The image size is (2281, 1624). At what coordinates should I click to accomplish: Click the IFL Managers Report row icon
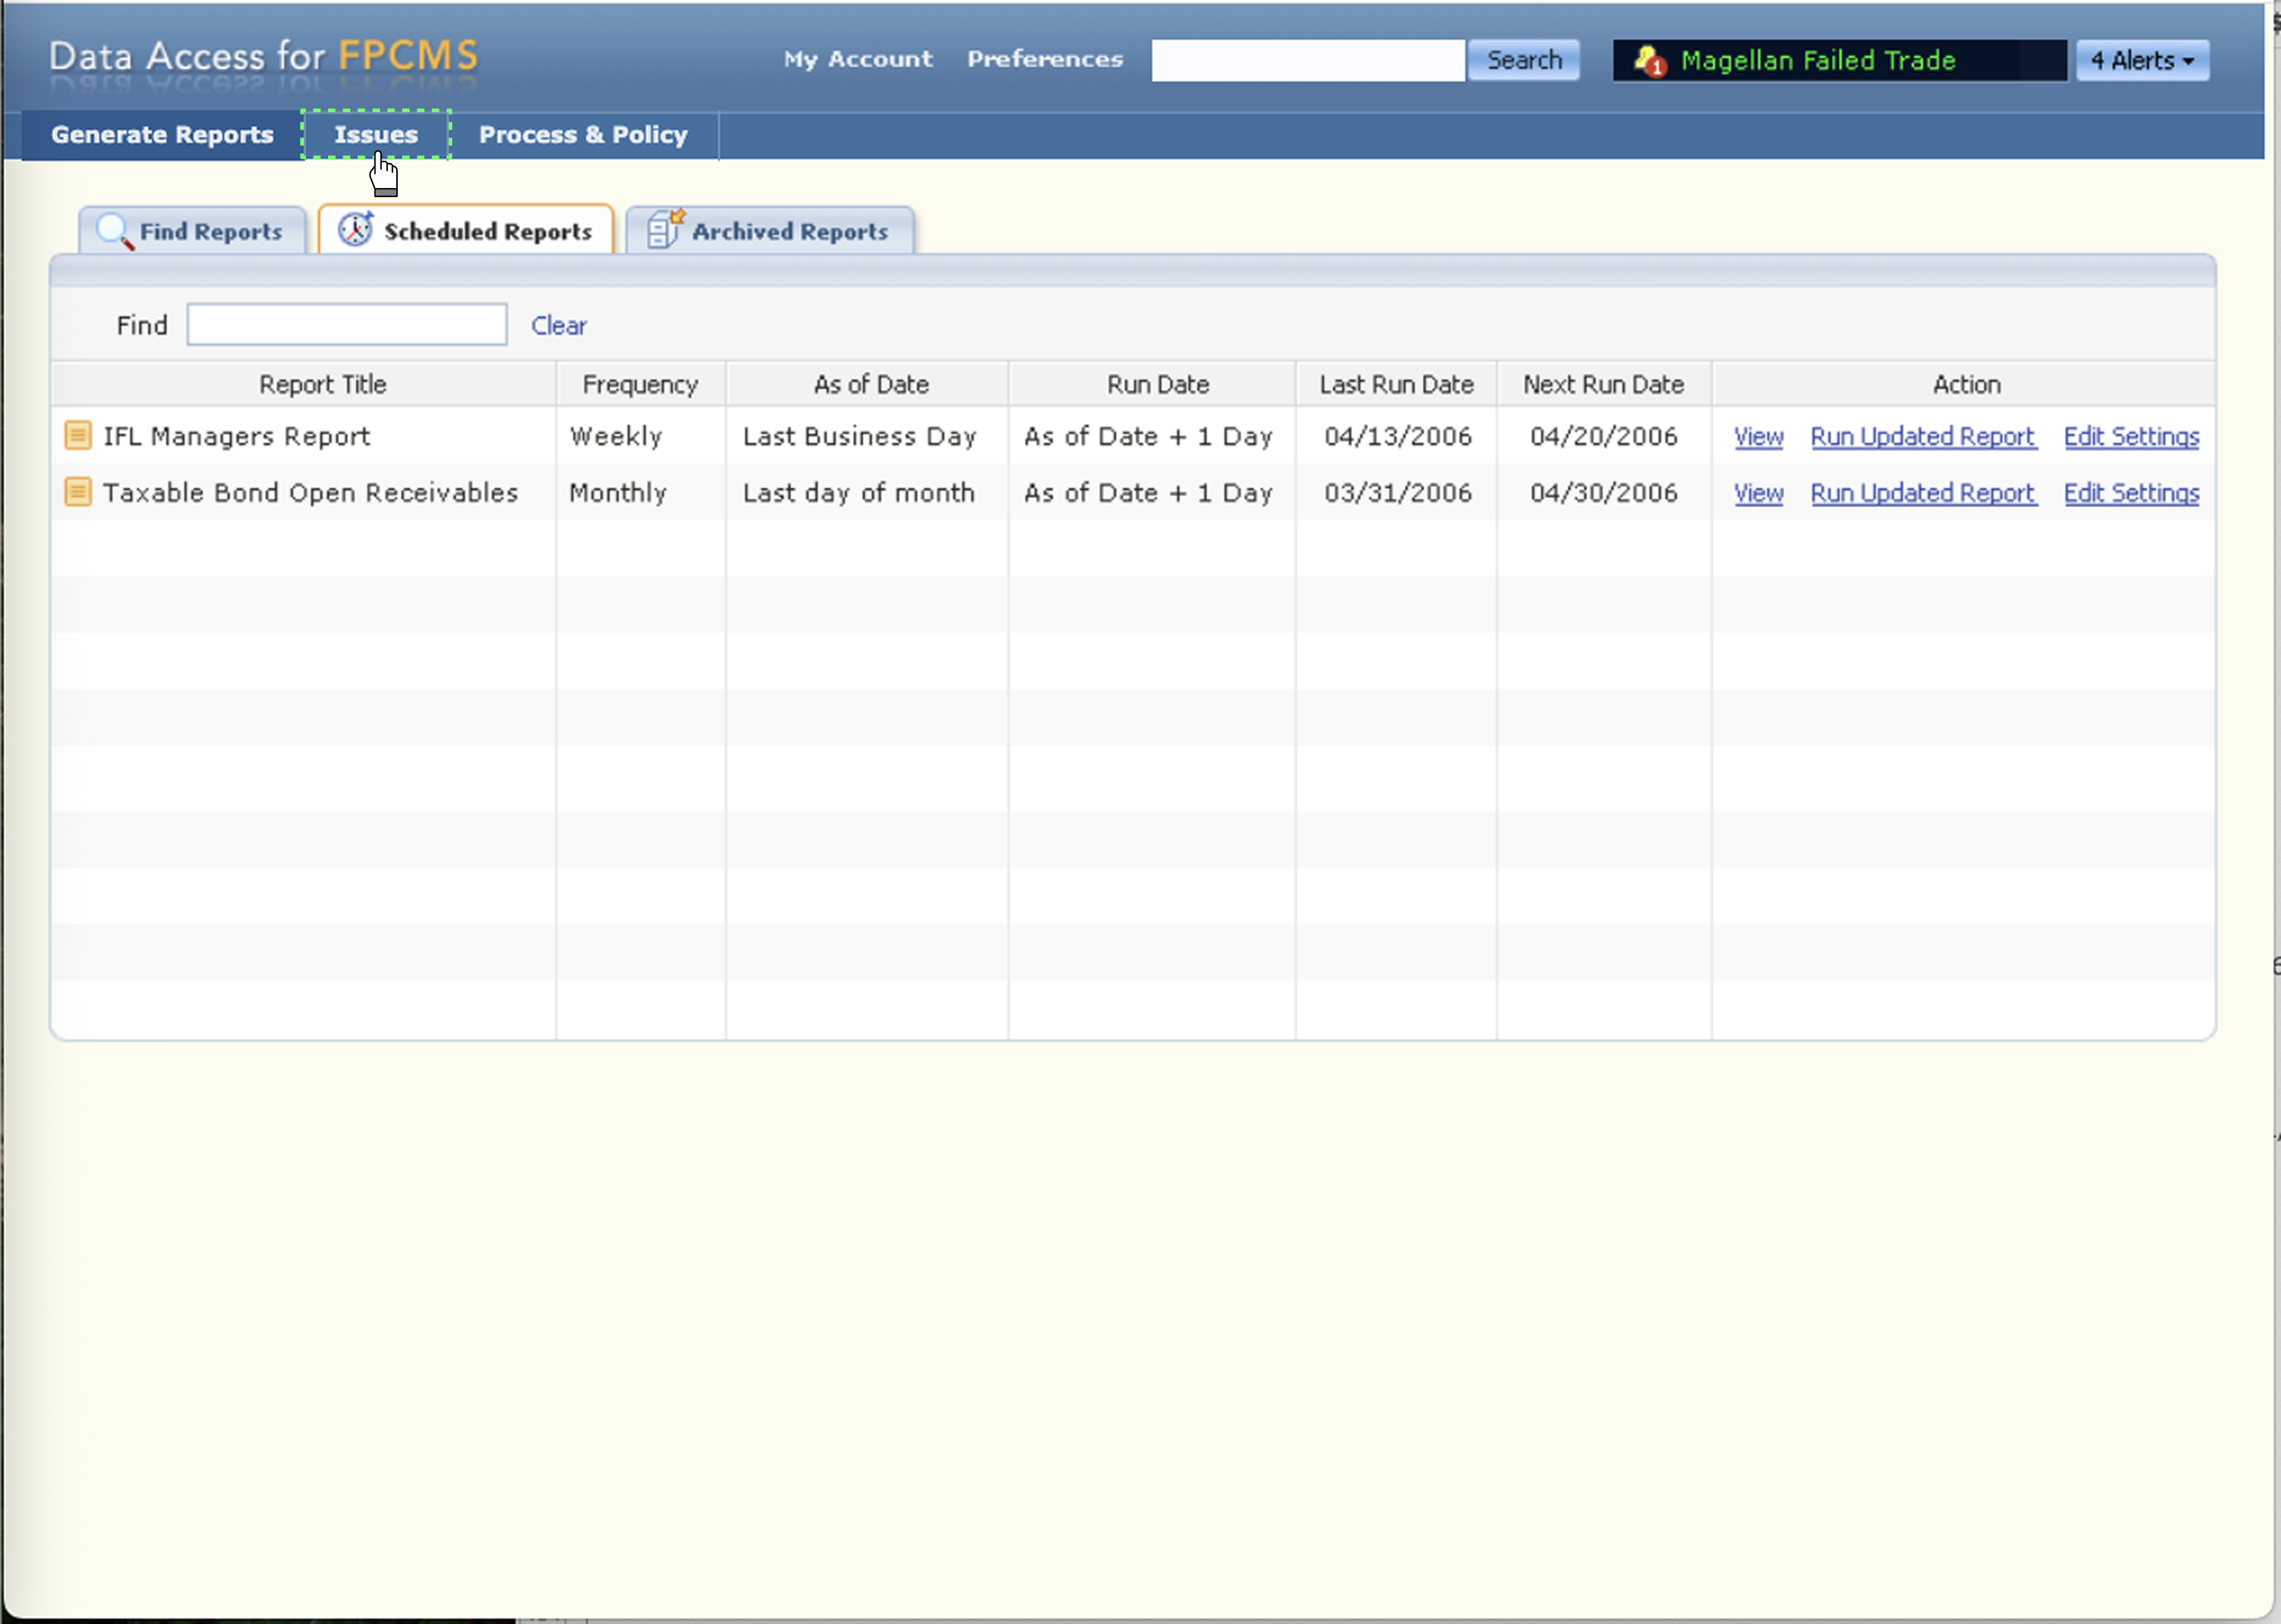[77, 435]
